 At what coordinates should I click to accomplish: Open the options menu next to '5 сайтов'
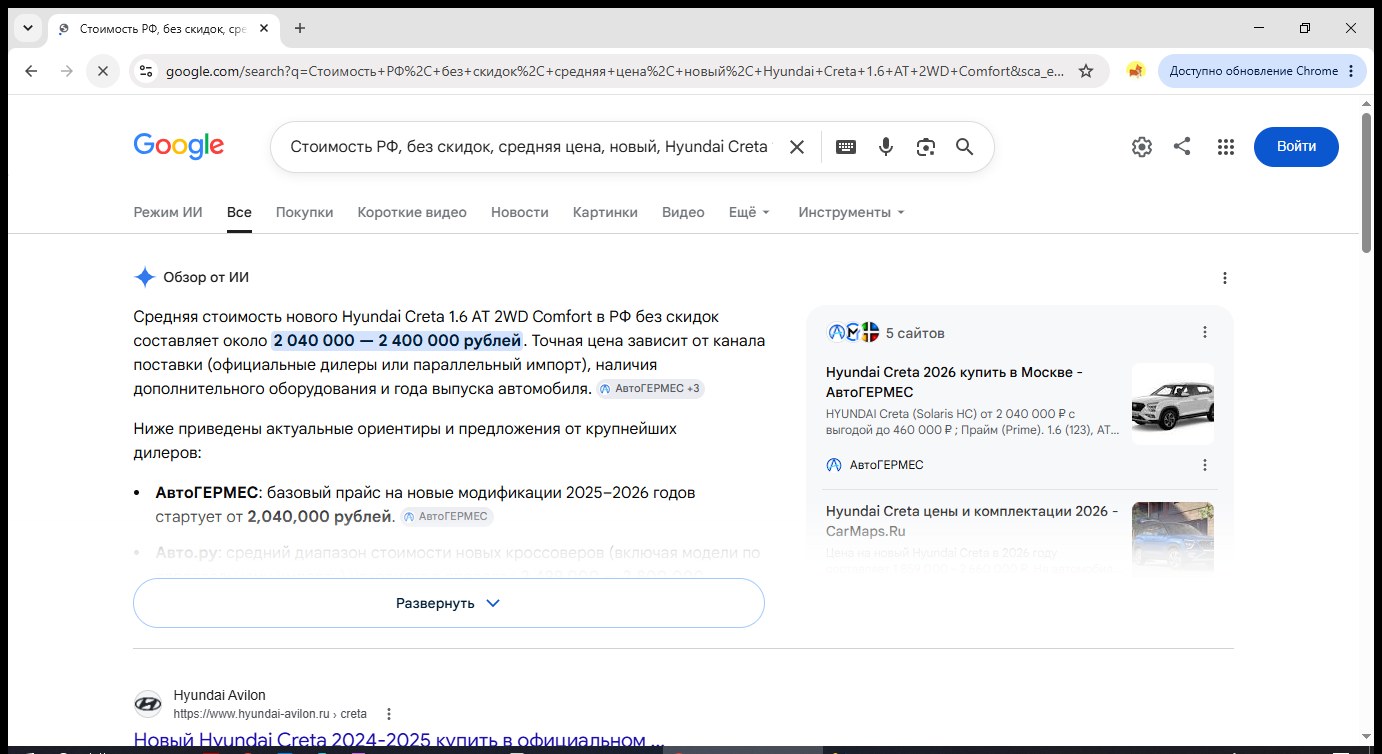(1205, 332)
